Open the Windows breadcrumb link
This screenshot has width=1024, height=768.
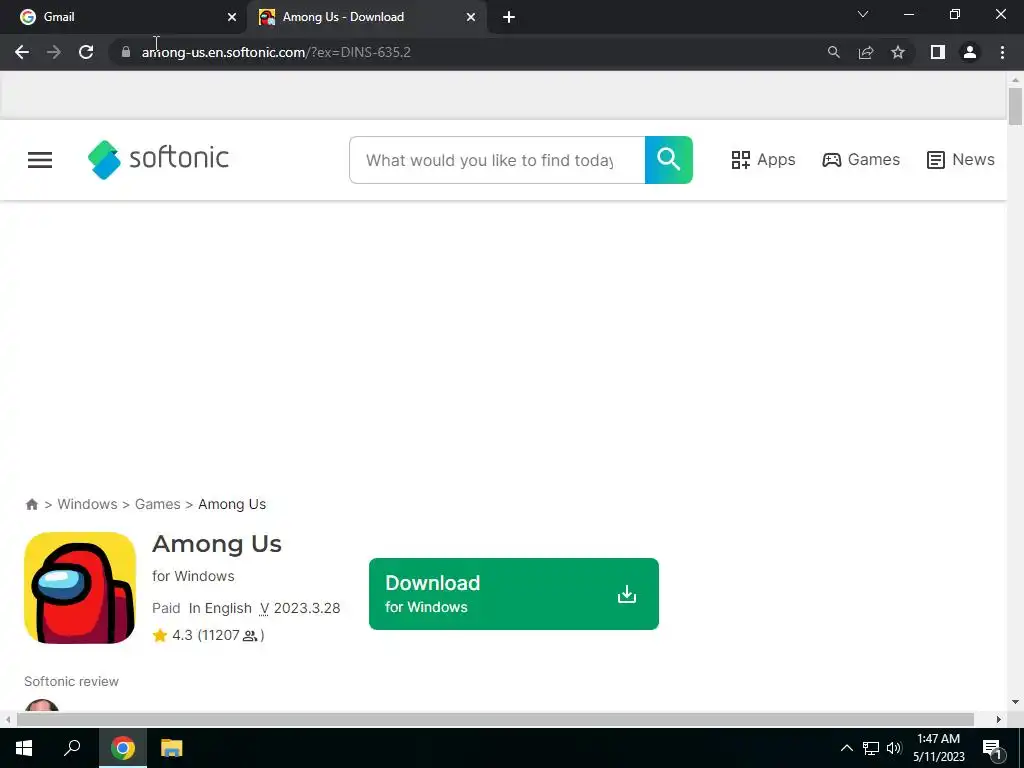coord(88,504)
